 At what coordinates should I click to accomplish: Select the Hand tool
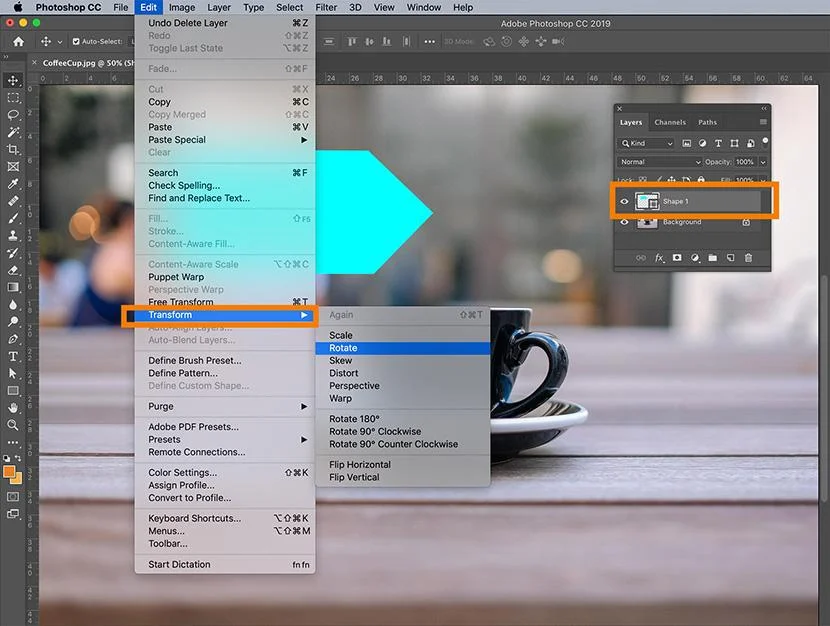(x=13, y=408)
